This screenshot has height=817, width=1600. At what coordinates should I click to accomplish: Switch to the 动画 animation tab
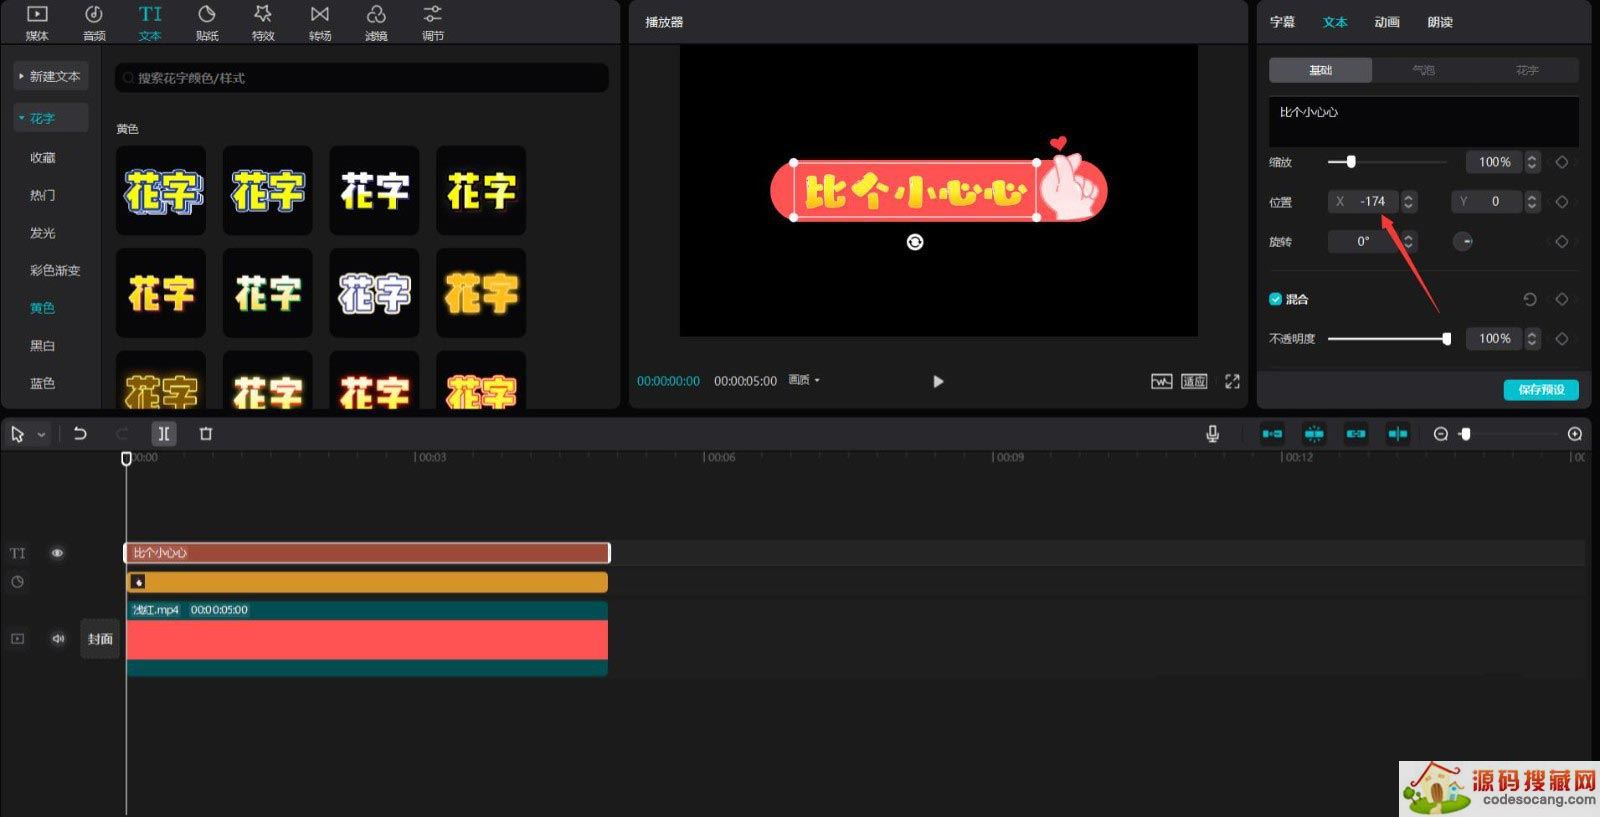[1386, 22]
